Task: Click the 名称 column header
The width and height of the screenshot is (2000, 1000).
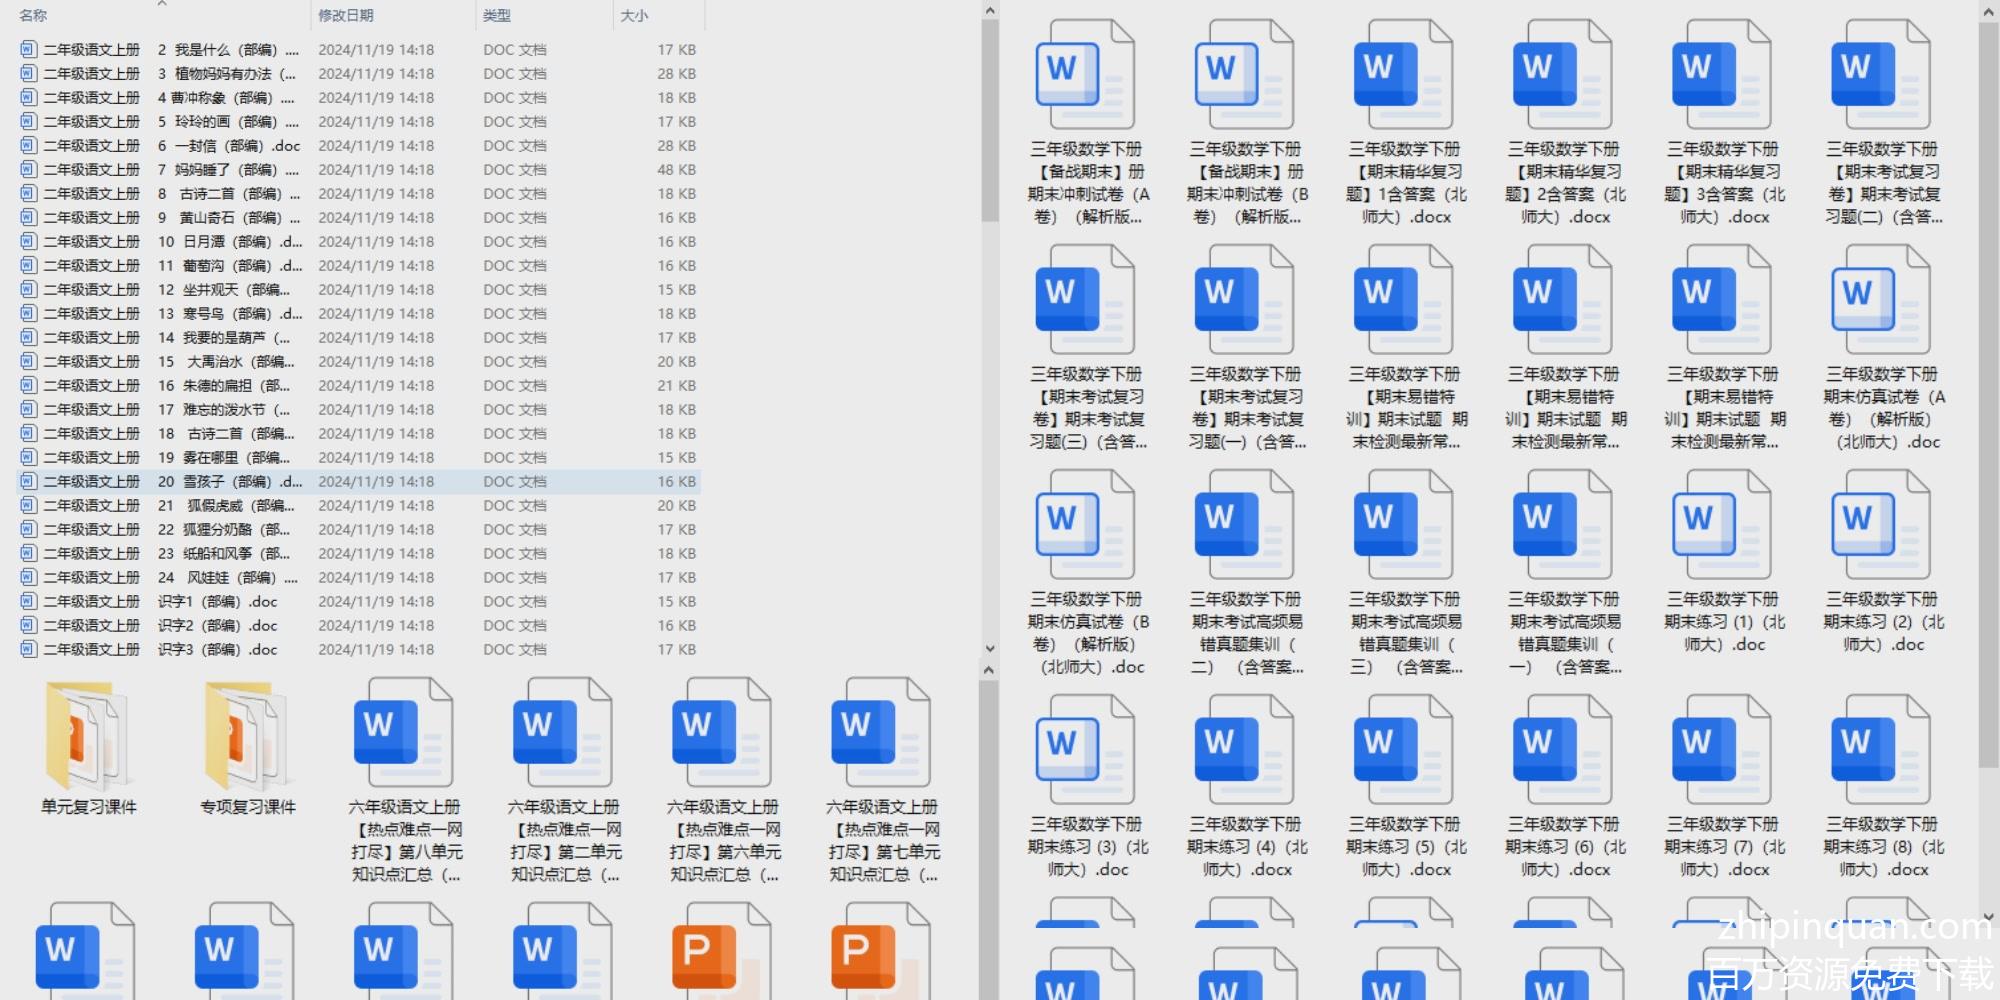Action: pyautogui.click(x=33, y=16)
